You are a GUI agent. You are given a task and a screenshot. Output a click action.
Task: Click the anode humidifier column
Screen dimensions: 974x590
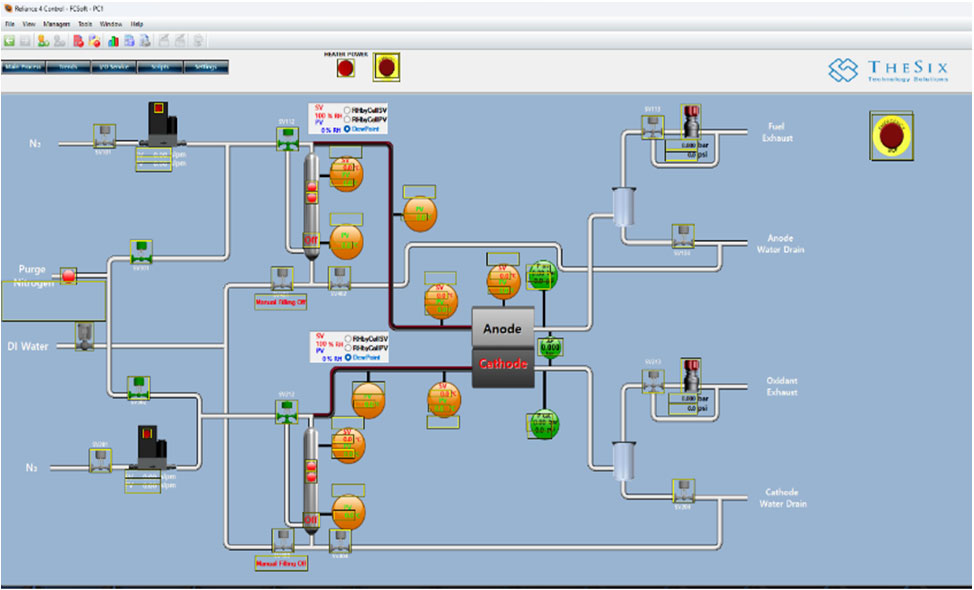pos(311,207)
